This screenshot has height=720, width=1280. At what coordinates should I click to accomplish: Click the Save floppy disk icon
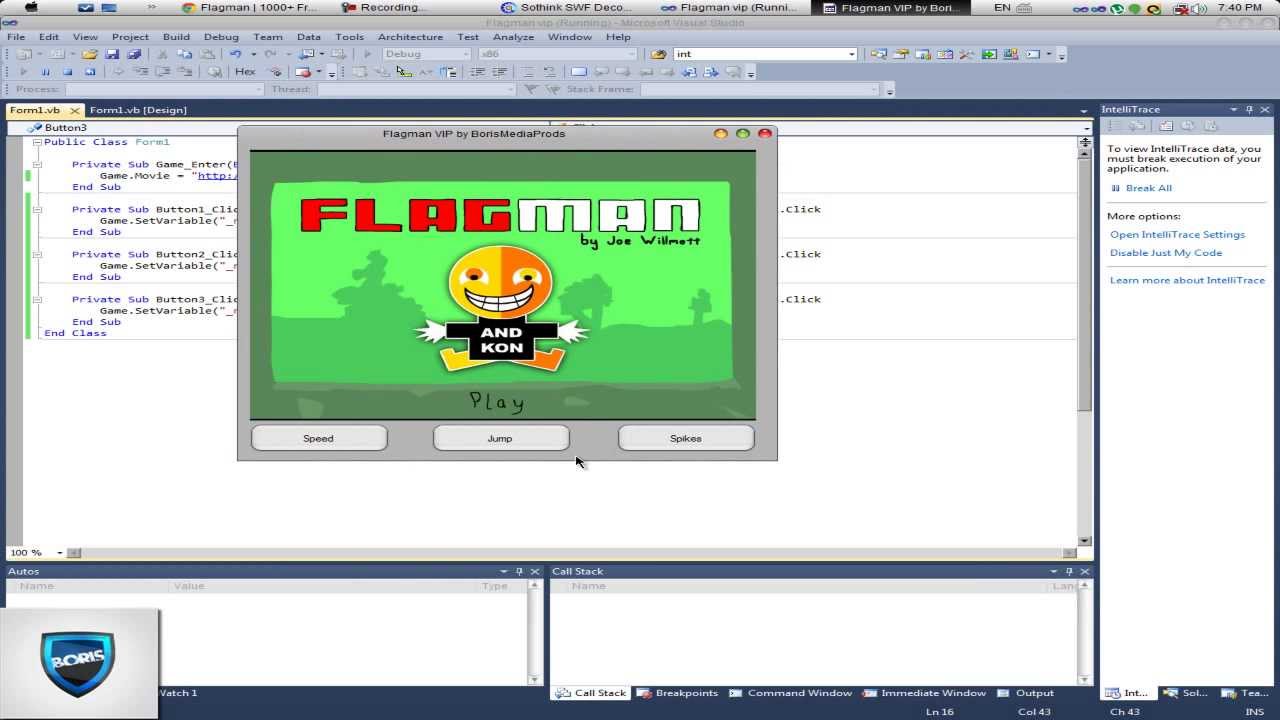[111, 54]
